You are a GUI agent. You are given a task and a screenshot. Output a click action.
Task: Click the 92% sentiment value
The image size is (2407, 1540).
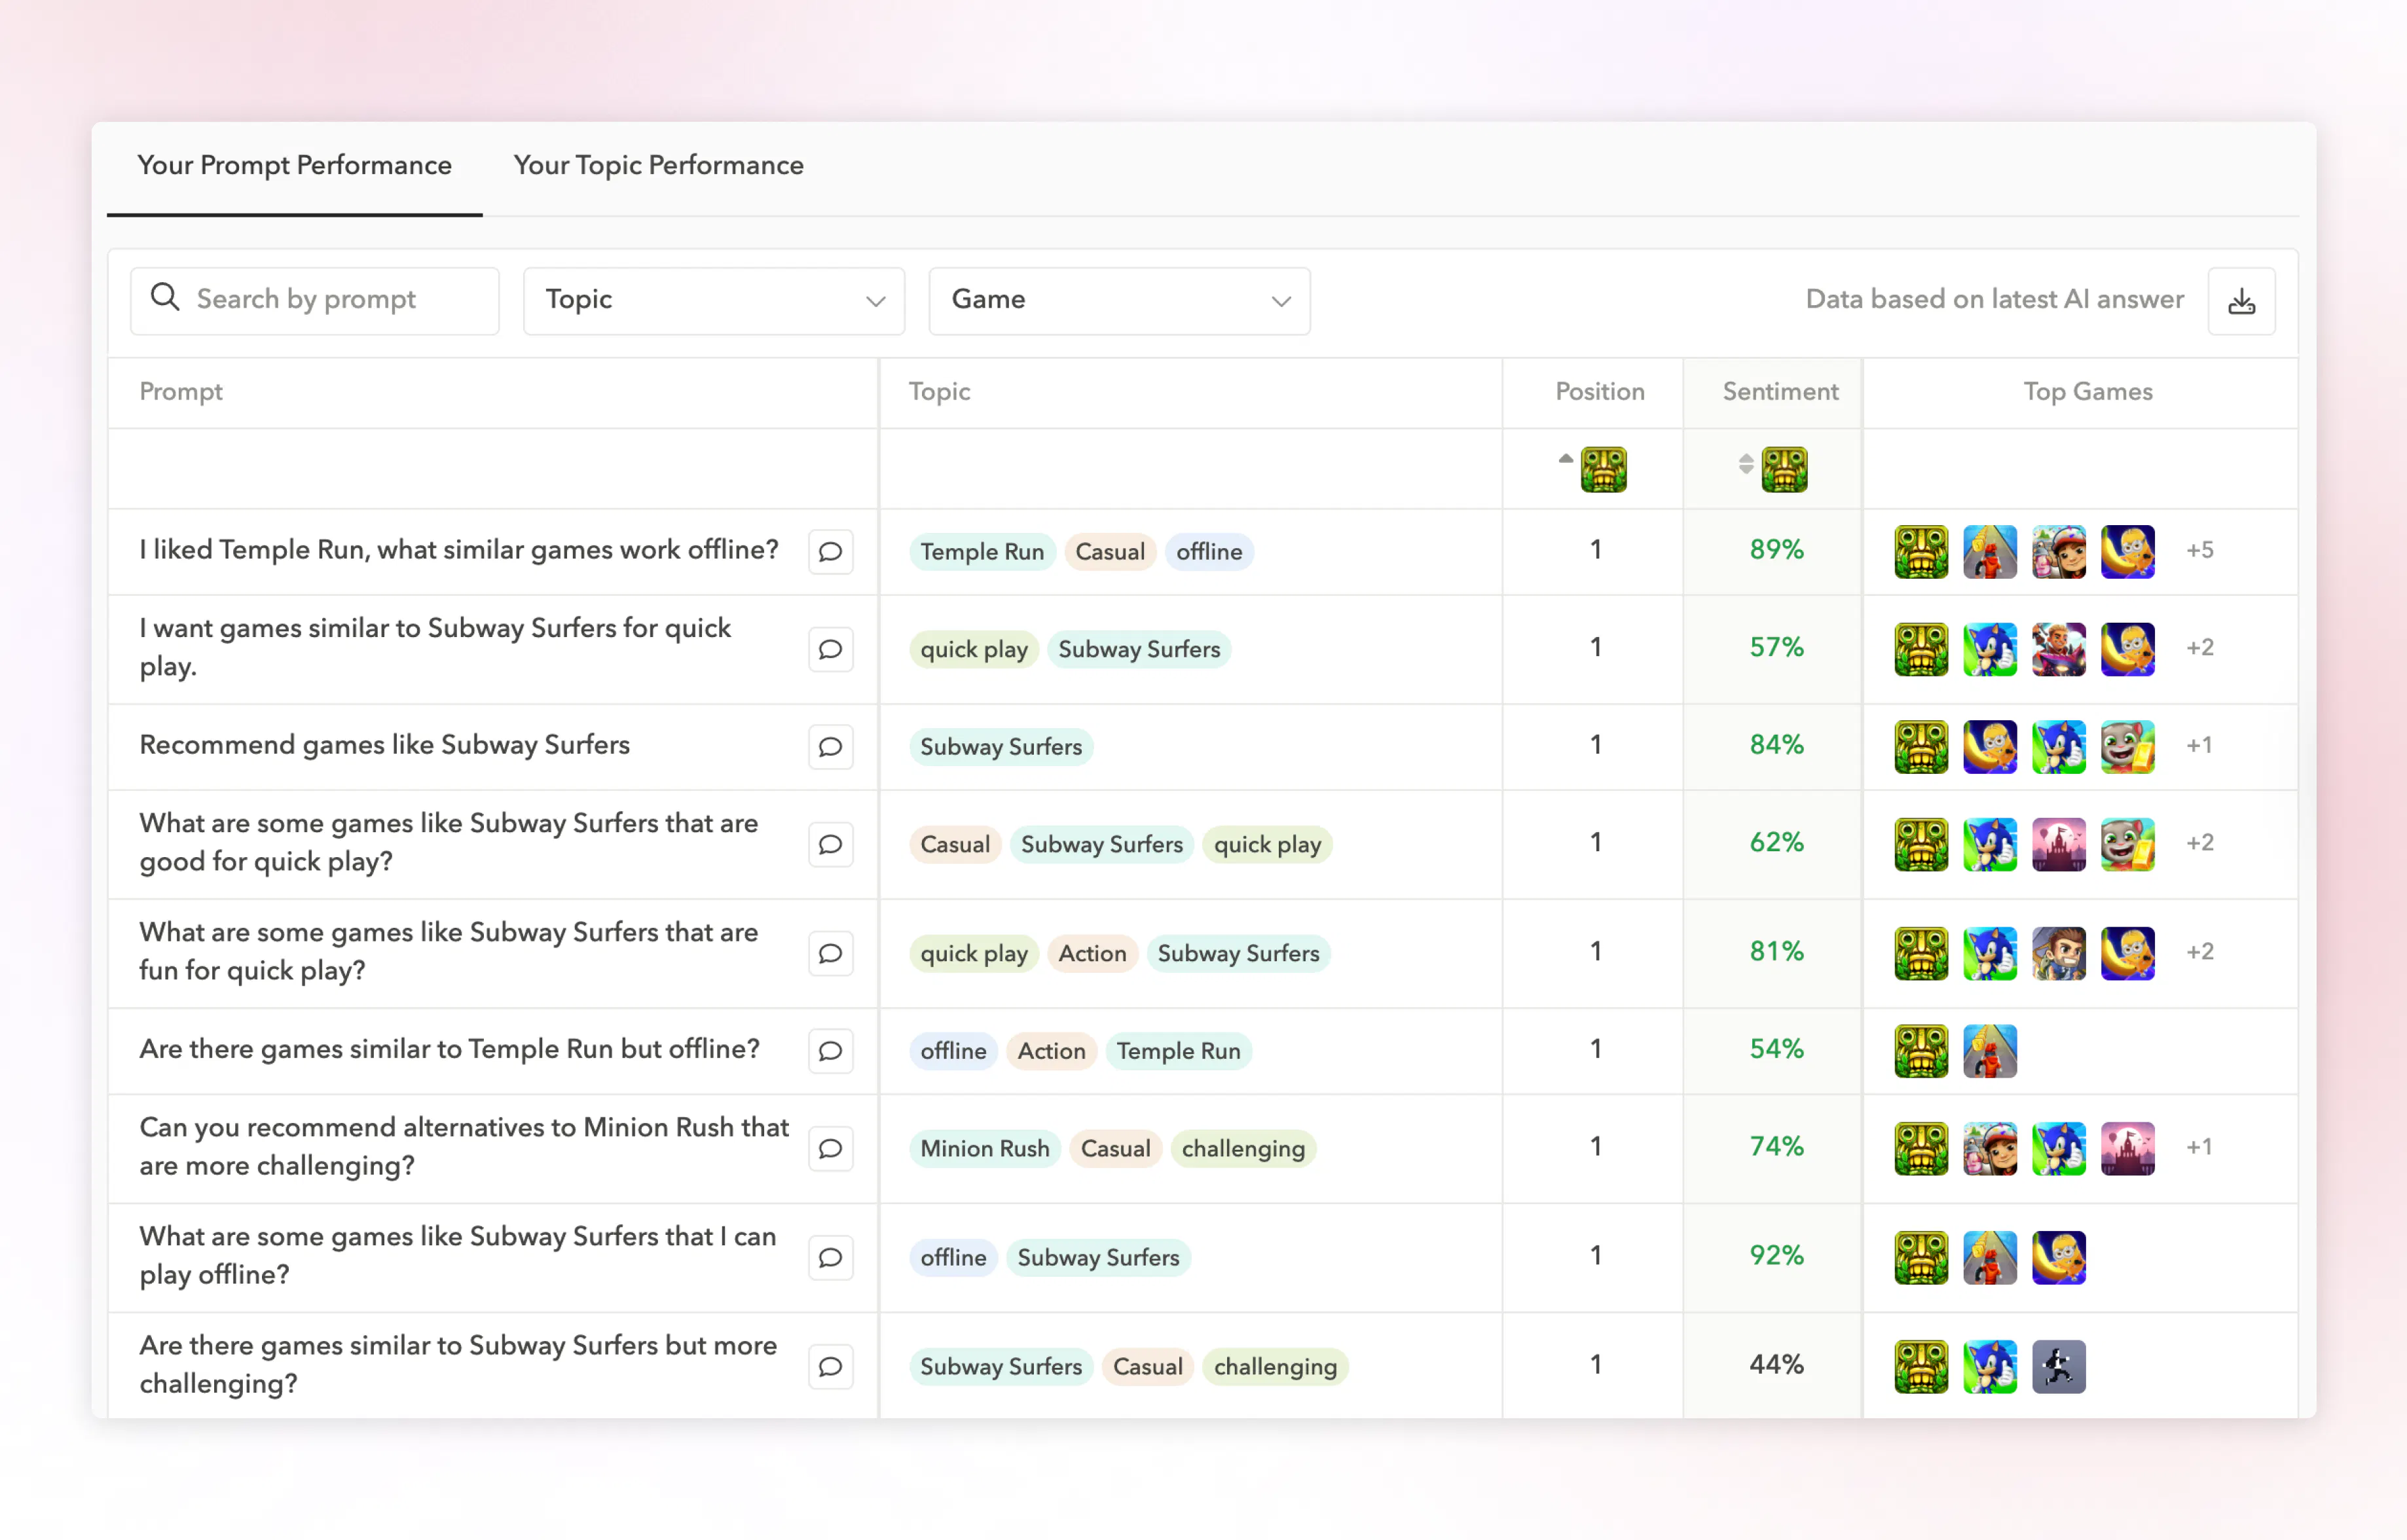1776,1256
